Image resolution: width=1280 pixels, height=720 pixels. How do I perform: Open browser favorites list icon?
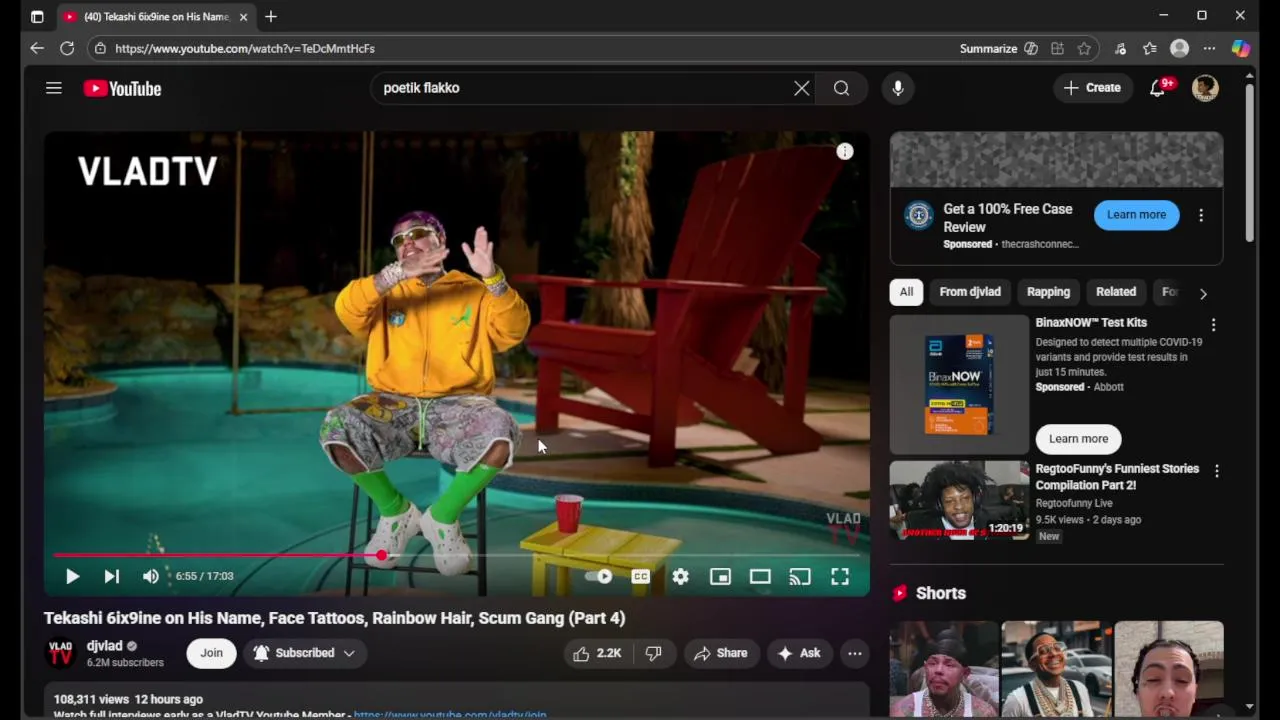[1150, 48]
